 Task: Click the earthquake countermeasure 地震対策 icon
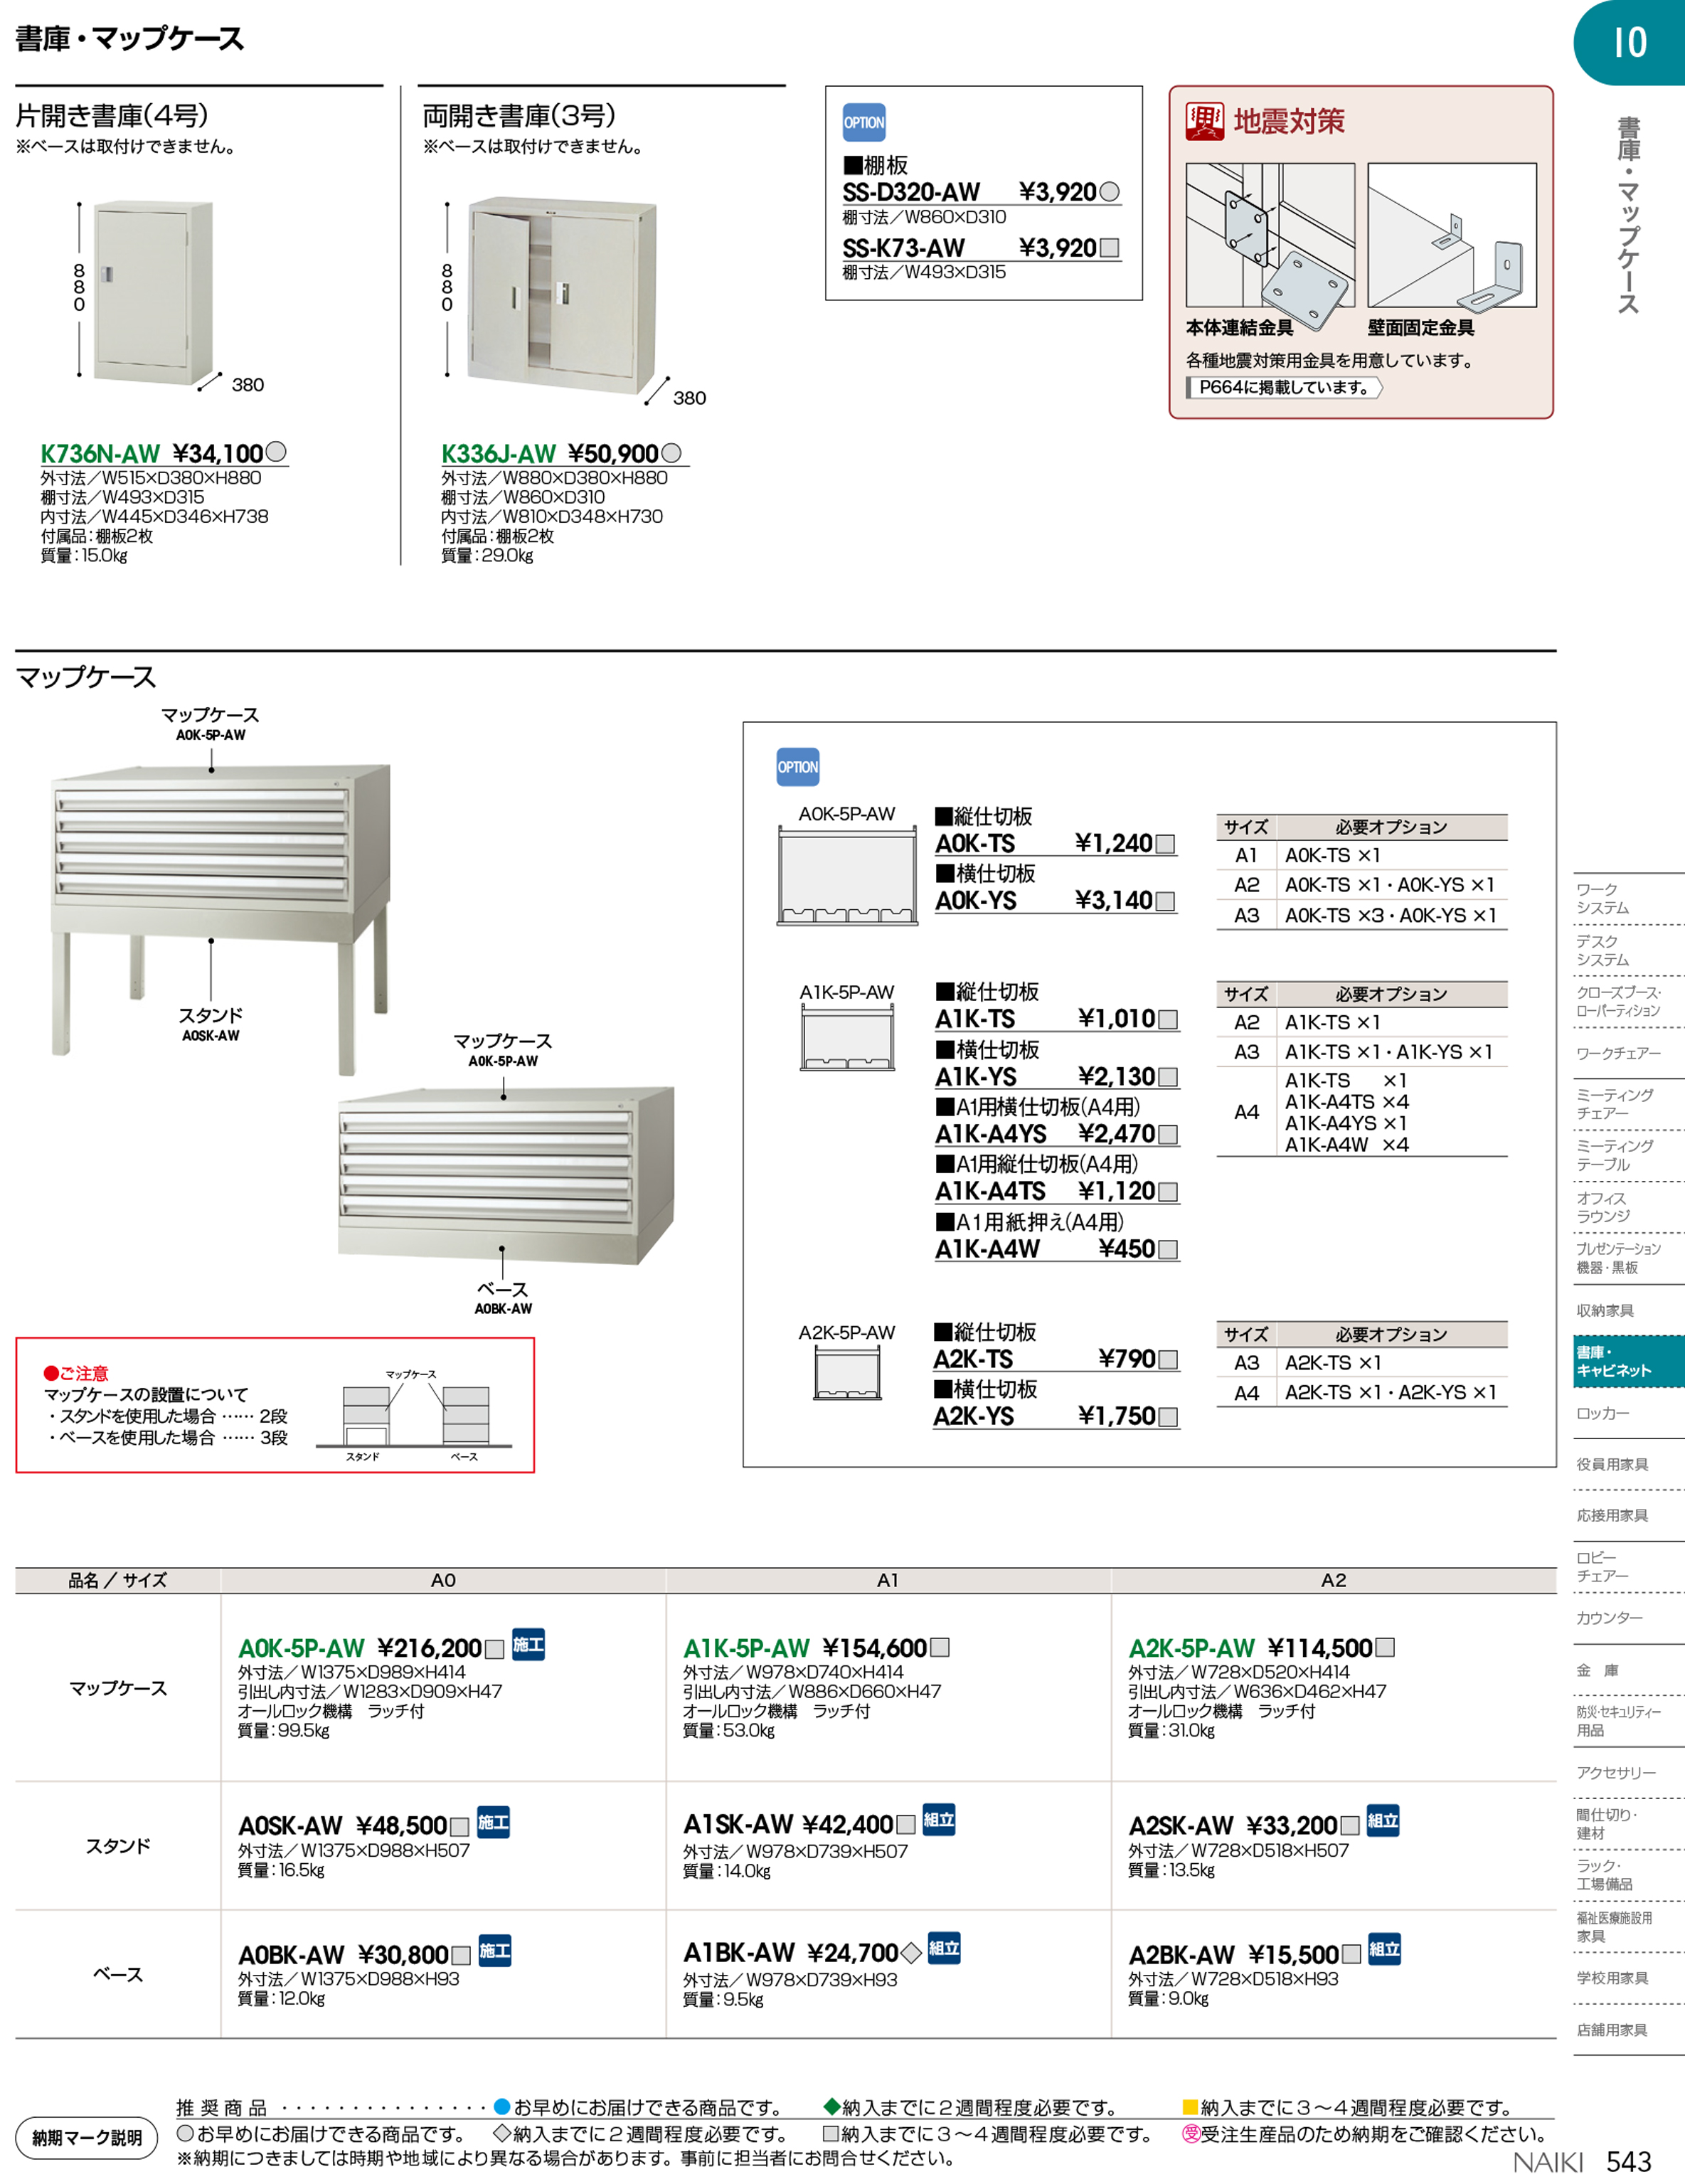point(1204,122)
